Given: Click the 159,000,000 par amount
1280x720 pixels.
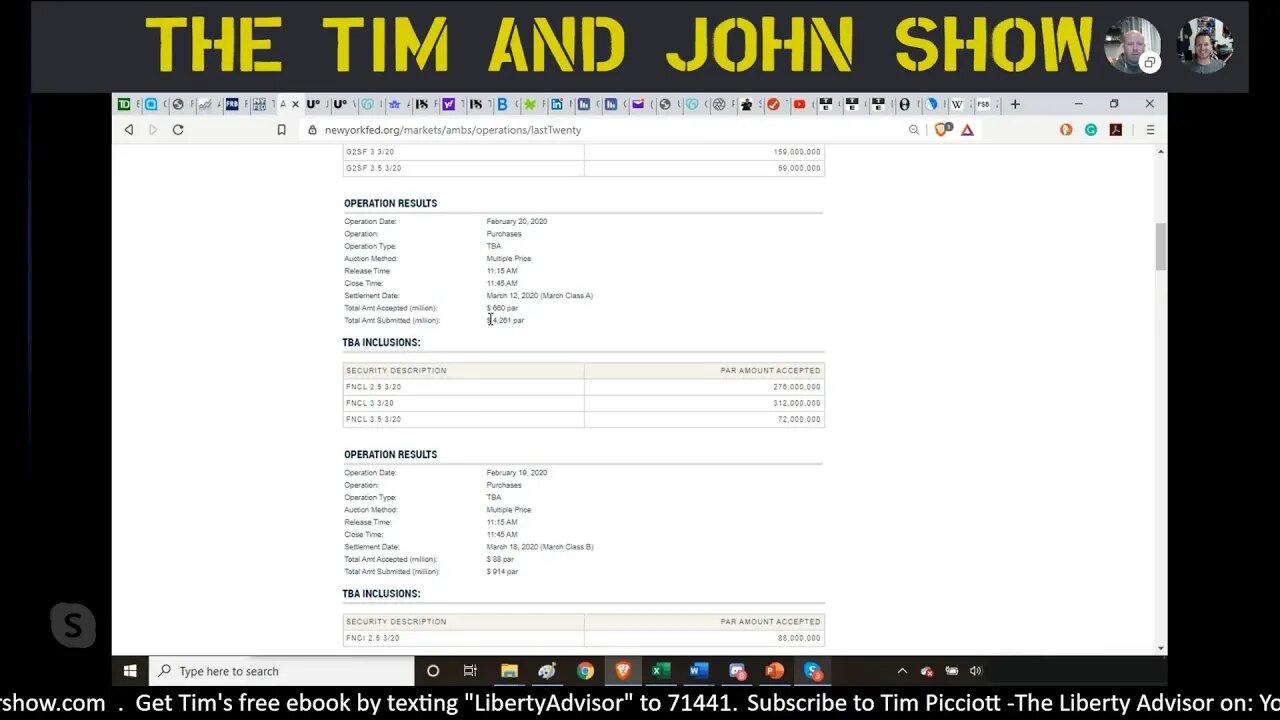Looking at the screenshot, I should [797, 152].
